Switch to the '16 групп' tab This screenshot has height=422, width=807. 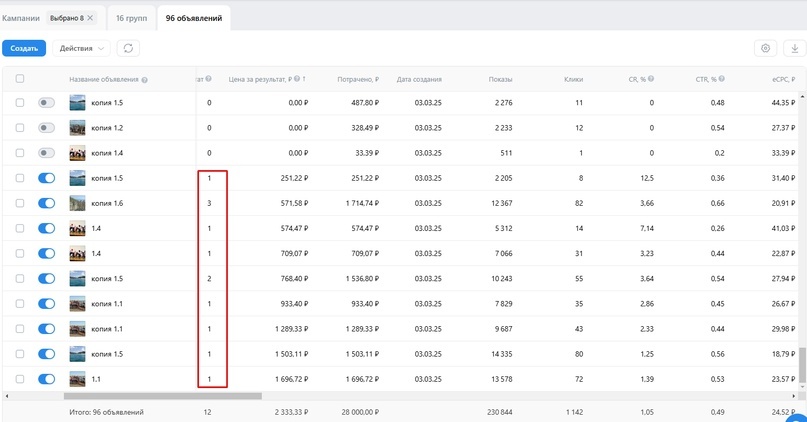(x=131, y=18)
